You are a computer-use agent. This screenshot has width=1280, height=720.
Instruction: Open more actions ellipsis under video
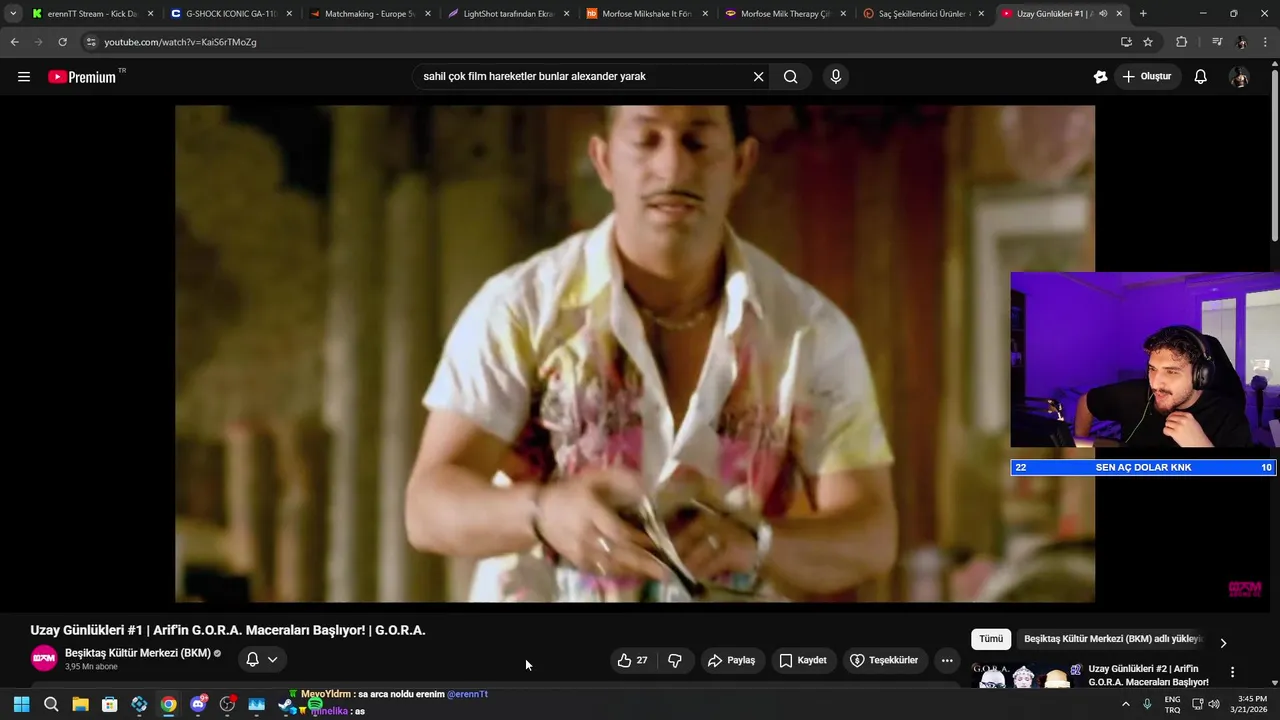[x=947, y=660]
